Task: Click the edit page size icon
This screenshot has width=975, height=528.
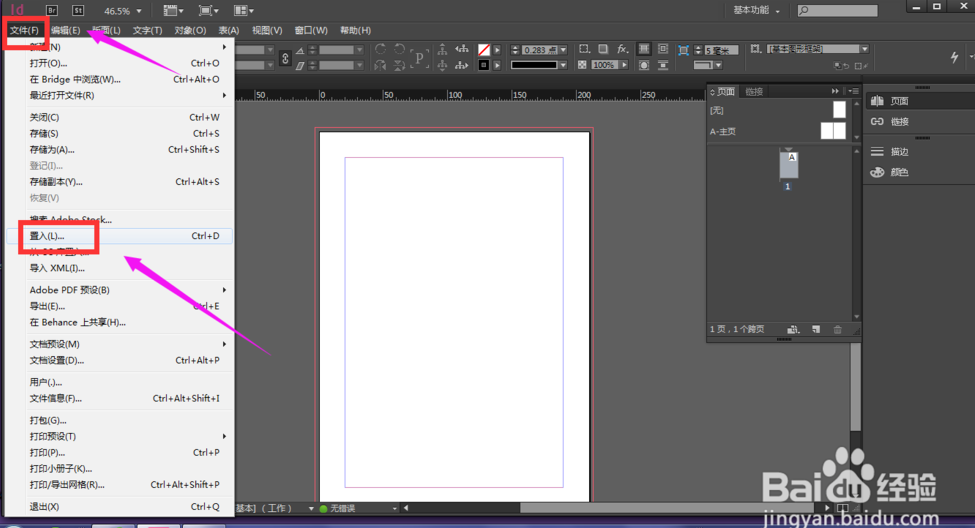Action: (x=793, y=329)
